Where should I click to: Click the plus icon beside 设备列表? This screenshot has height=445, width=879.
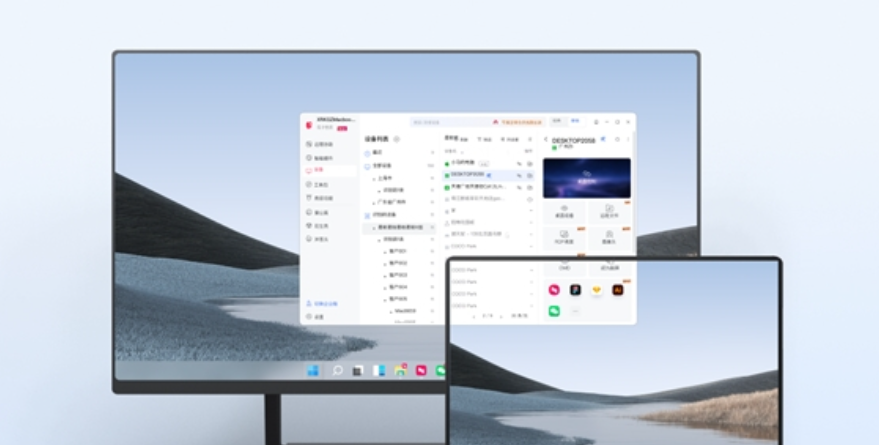click(397, 139)
